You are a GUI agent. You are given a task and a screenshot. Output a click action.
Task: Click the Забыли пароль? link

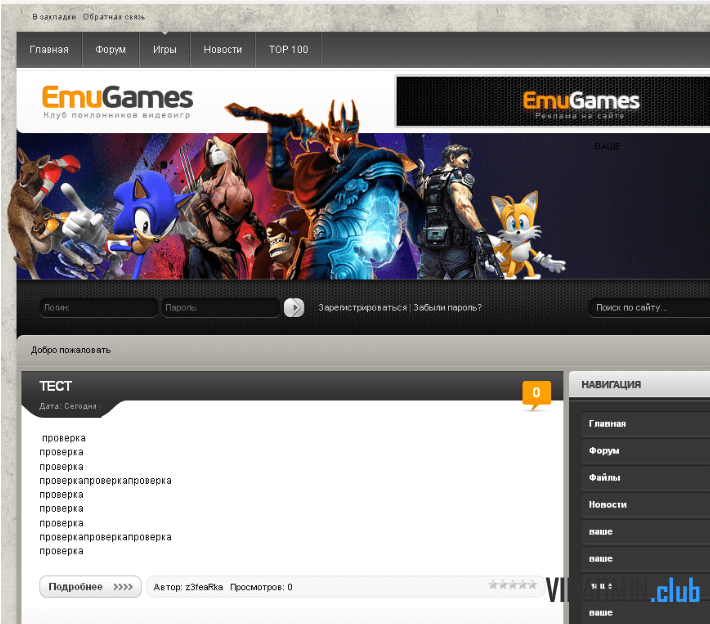point(447,307)
